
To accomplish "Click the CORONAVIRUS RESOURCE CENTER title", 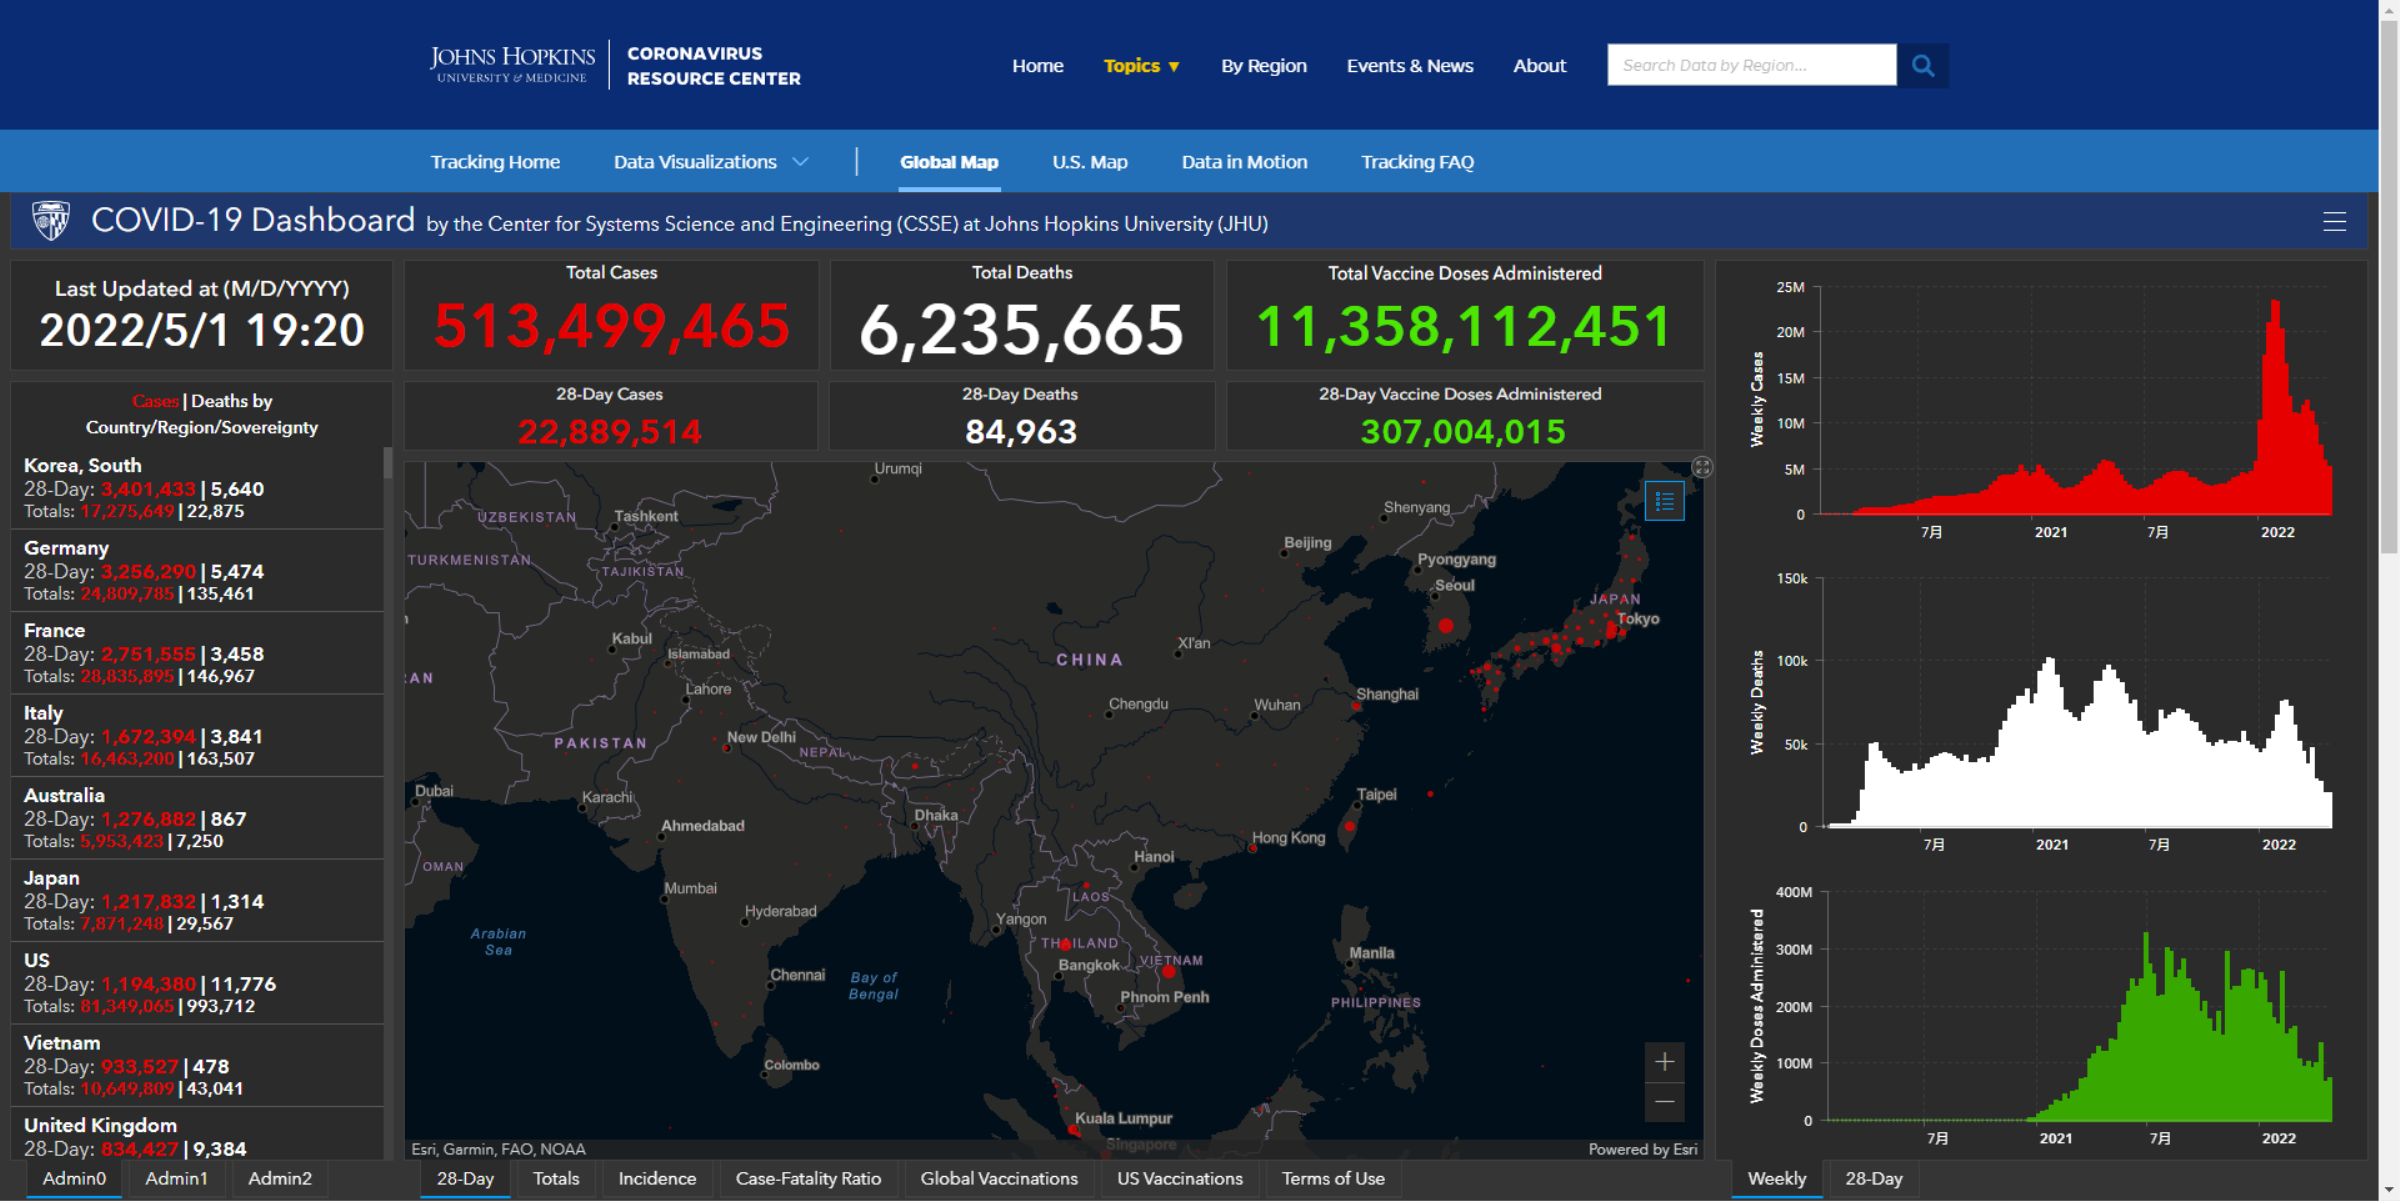I will pyautogui.click(x=714, y=66).
